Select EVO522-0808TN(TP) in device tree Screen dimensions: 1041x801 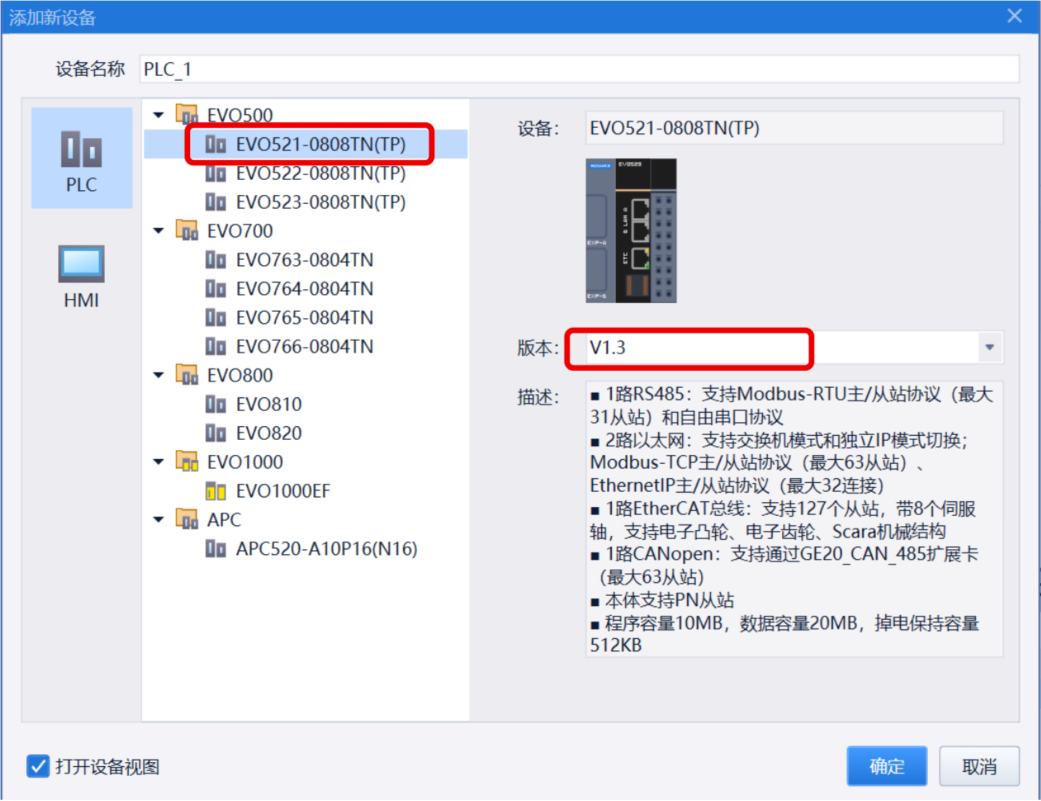tap(320, 173)
